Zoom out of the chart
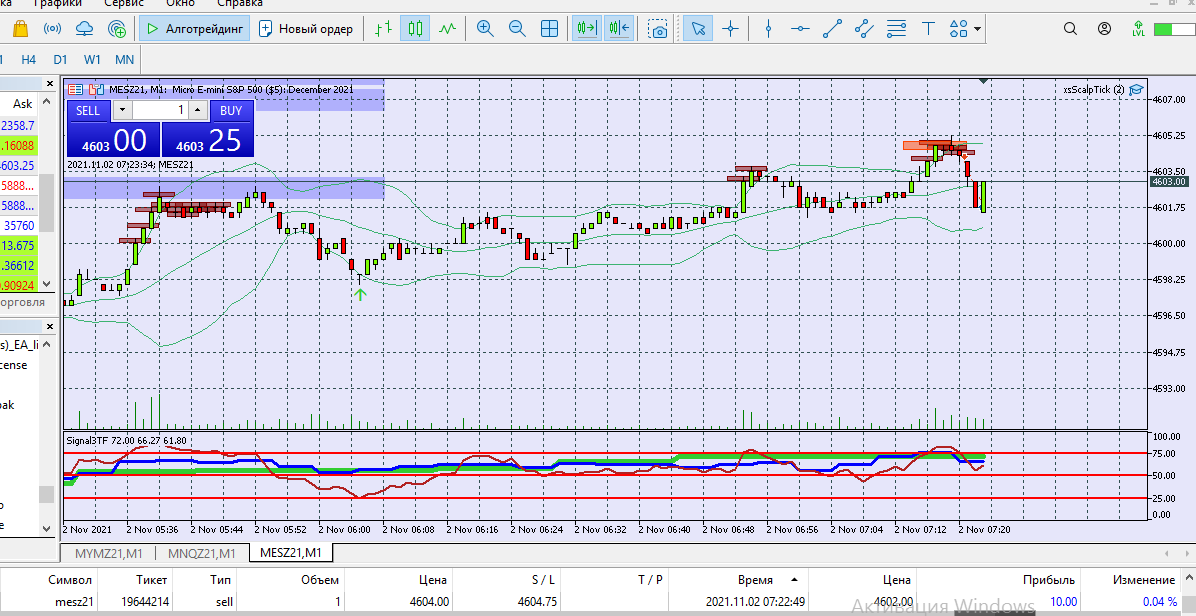This screenshot has height=616, width=1196. 517,29
